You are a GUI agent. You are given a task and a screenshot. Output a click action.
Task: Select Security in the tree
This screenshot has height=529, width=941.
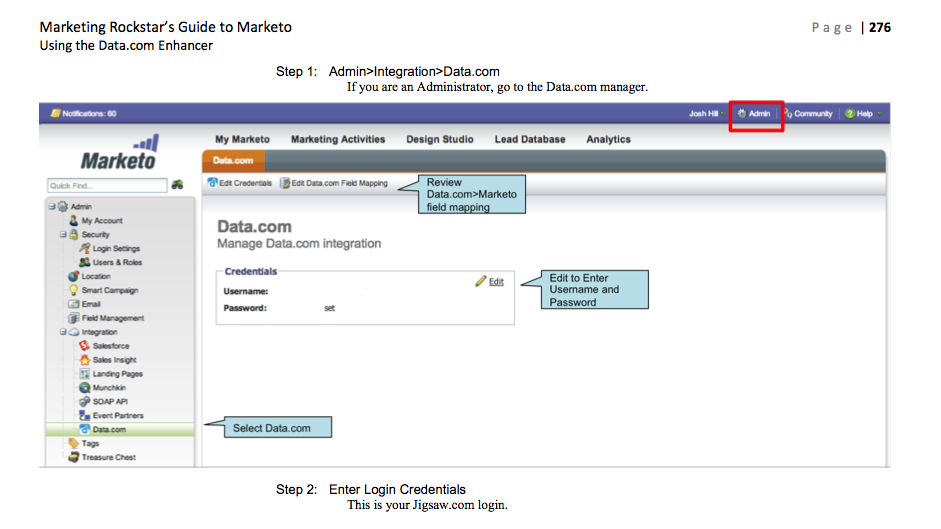(95, 234)
